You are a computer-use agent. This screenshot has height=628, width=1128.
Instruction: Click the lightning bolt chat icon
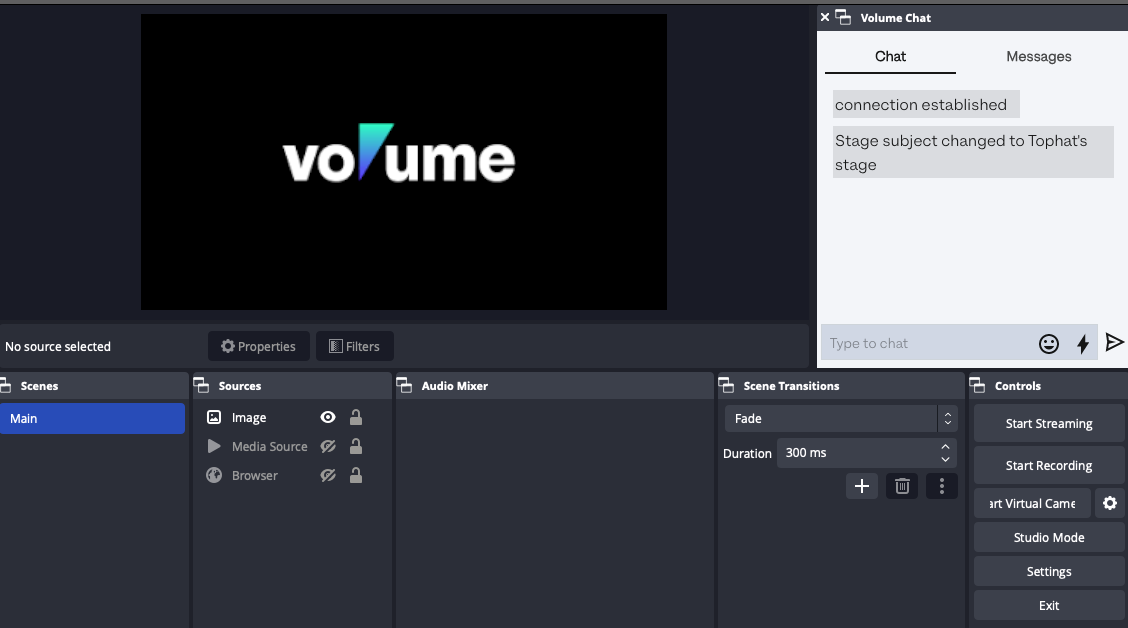coord(1083,344)
